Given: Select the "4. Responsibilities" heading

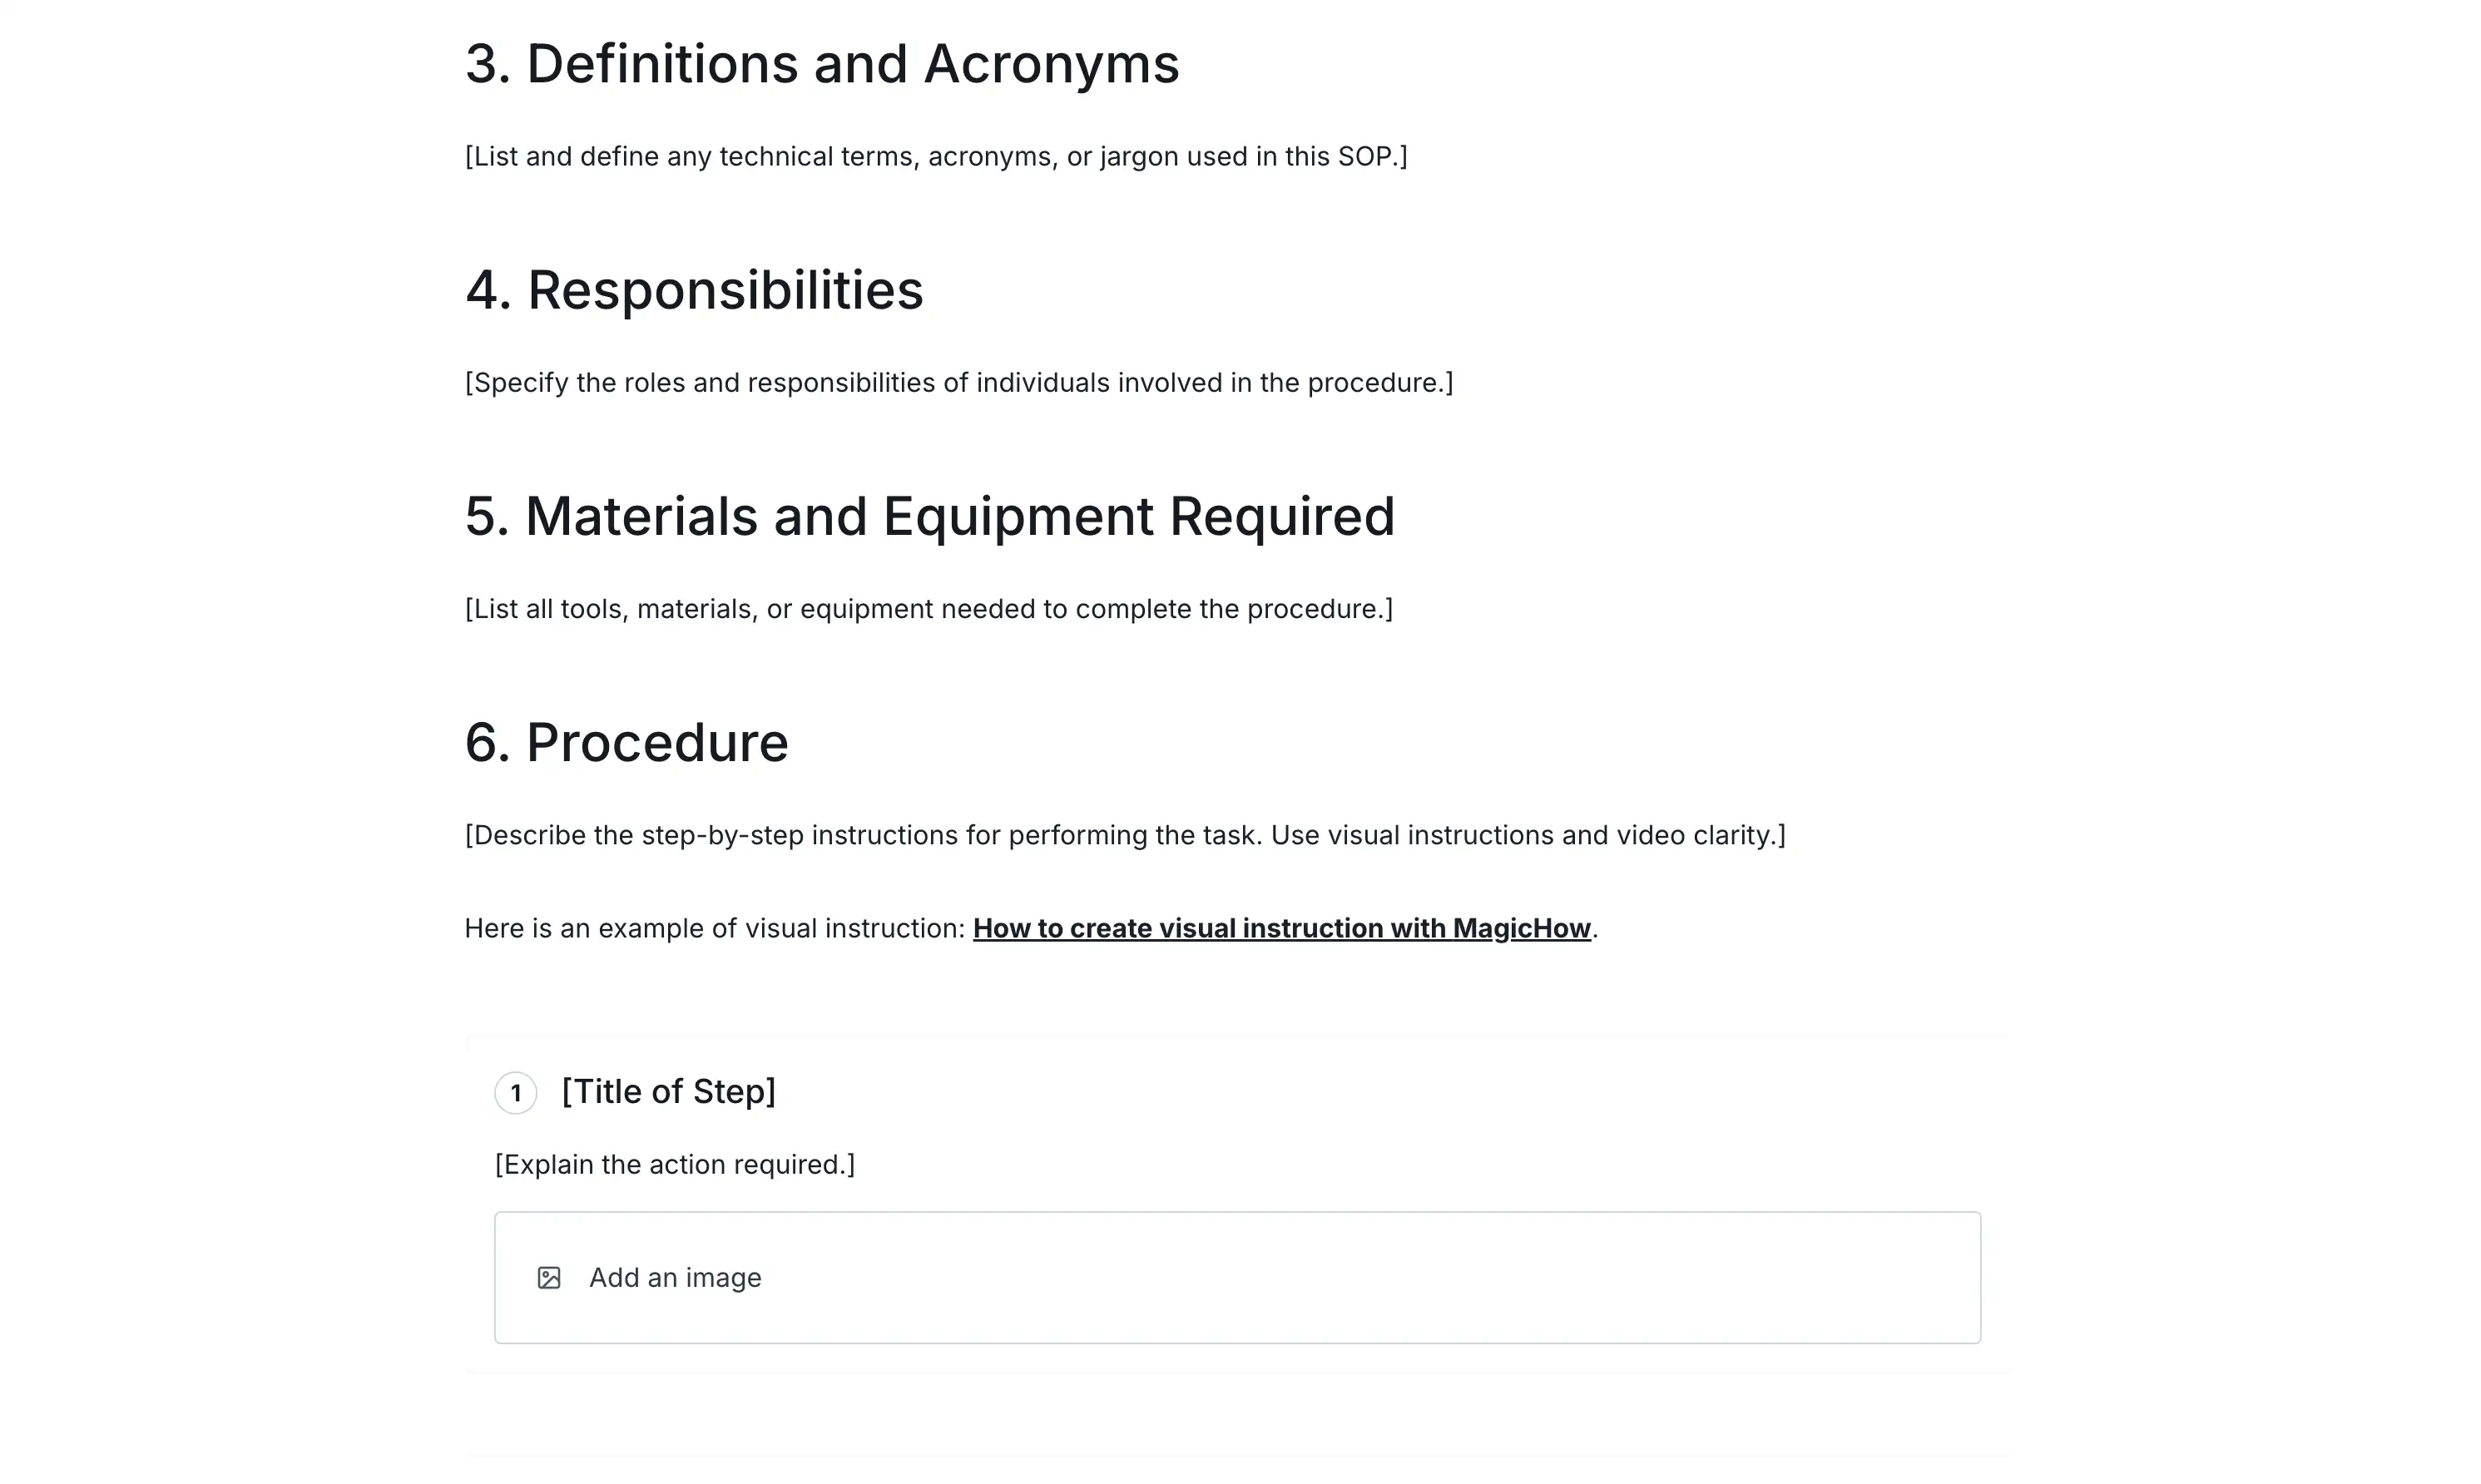Looking at the screenshot, I should [694, 290].
